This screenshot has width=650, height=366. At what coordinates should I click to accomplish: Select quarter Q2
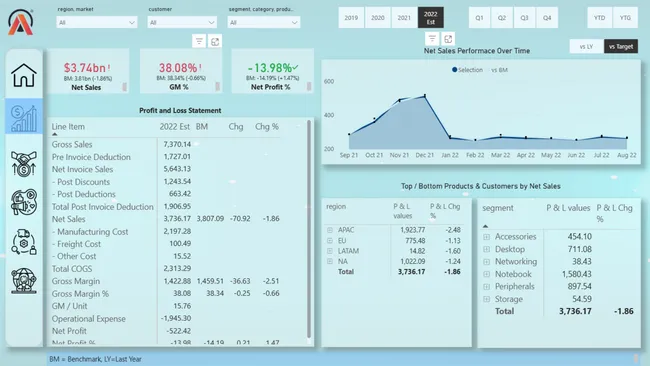pyautogui.click(x=502, y=17)
